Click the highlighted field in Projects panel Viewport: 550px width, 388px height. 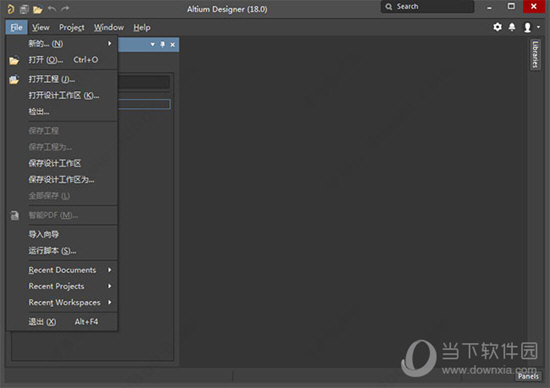(x=144, y=104)
